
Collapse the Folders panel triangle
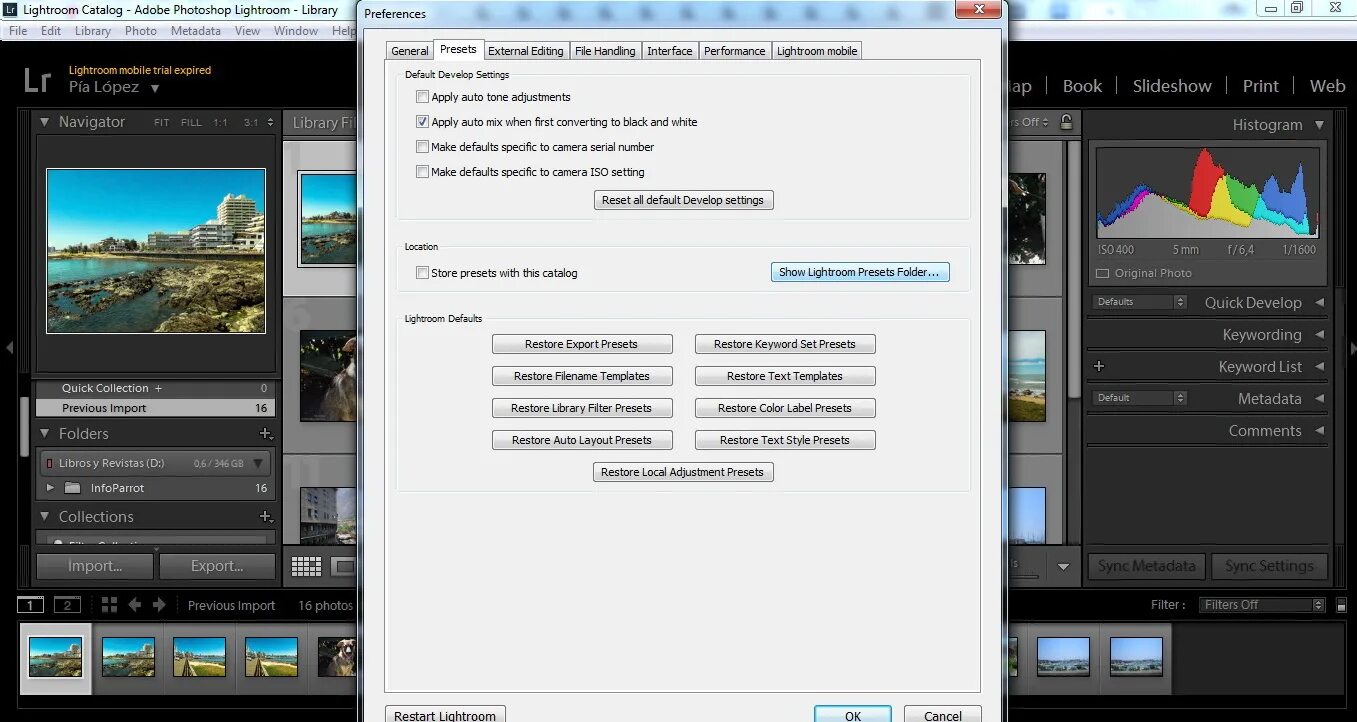click(x=45, y=434)
